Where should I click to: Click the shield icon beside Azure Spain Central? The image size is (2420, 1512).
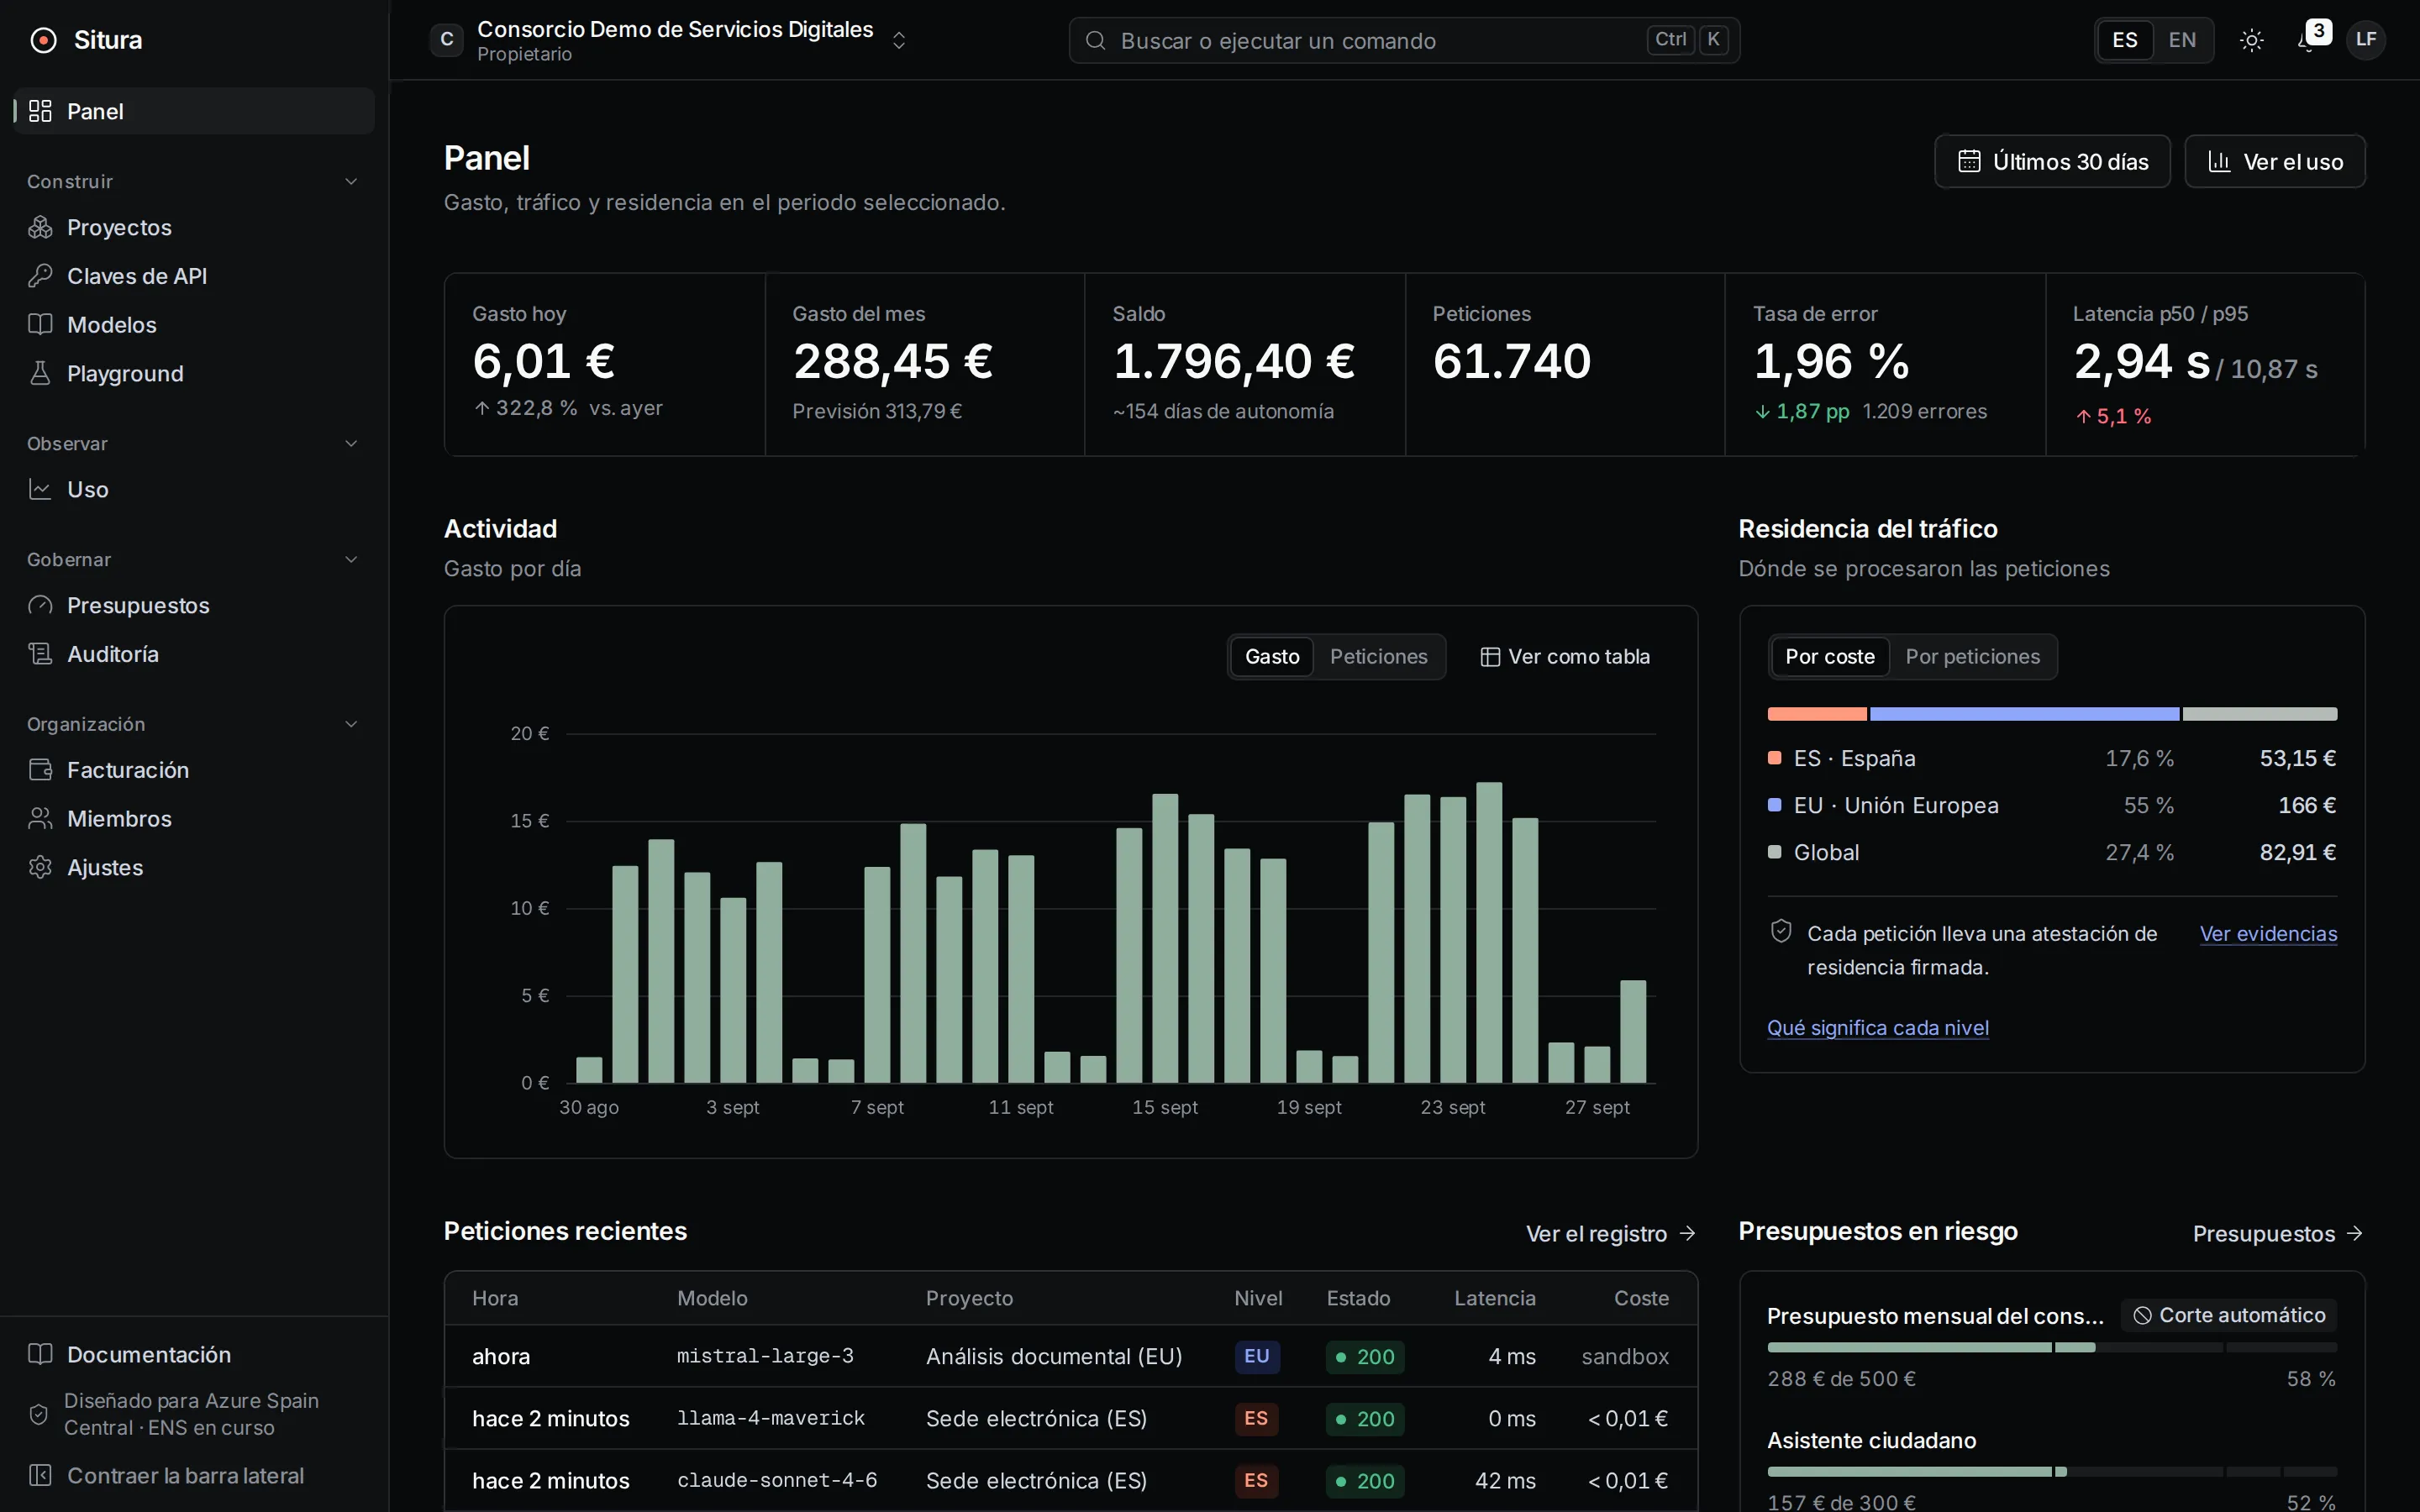[39, 1414]
